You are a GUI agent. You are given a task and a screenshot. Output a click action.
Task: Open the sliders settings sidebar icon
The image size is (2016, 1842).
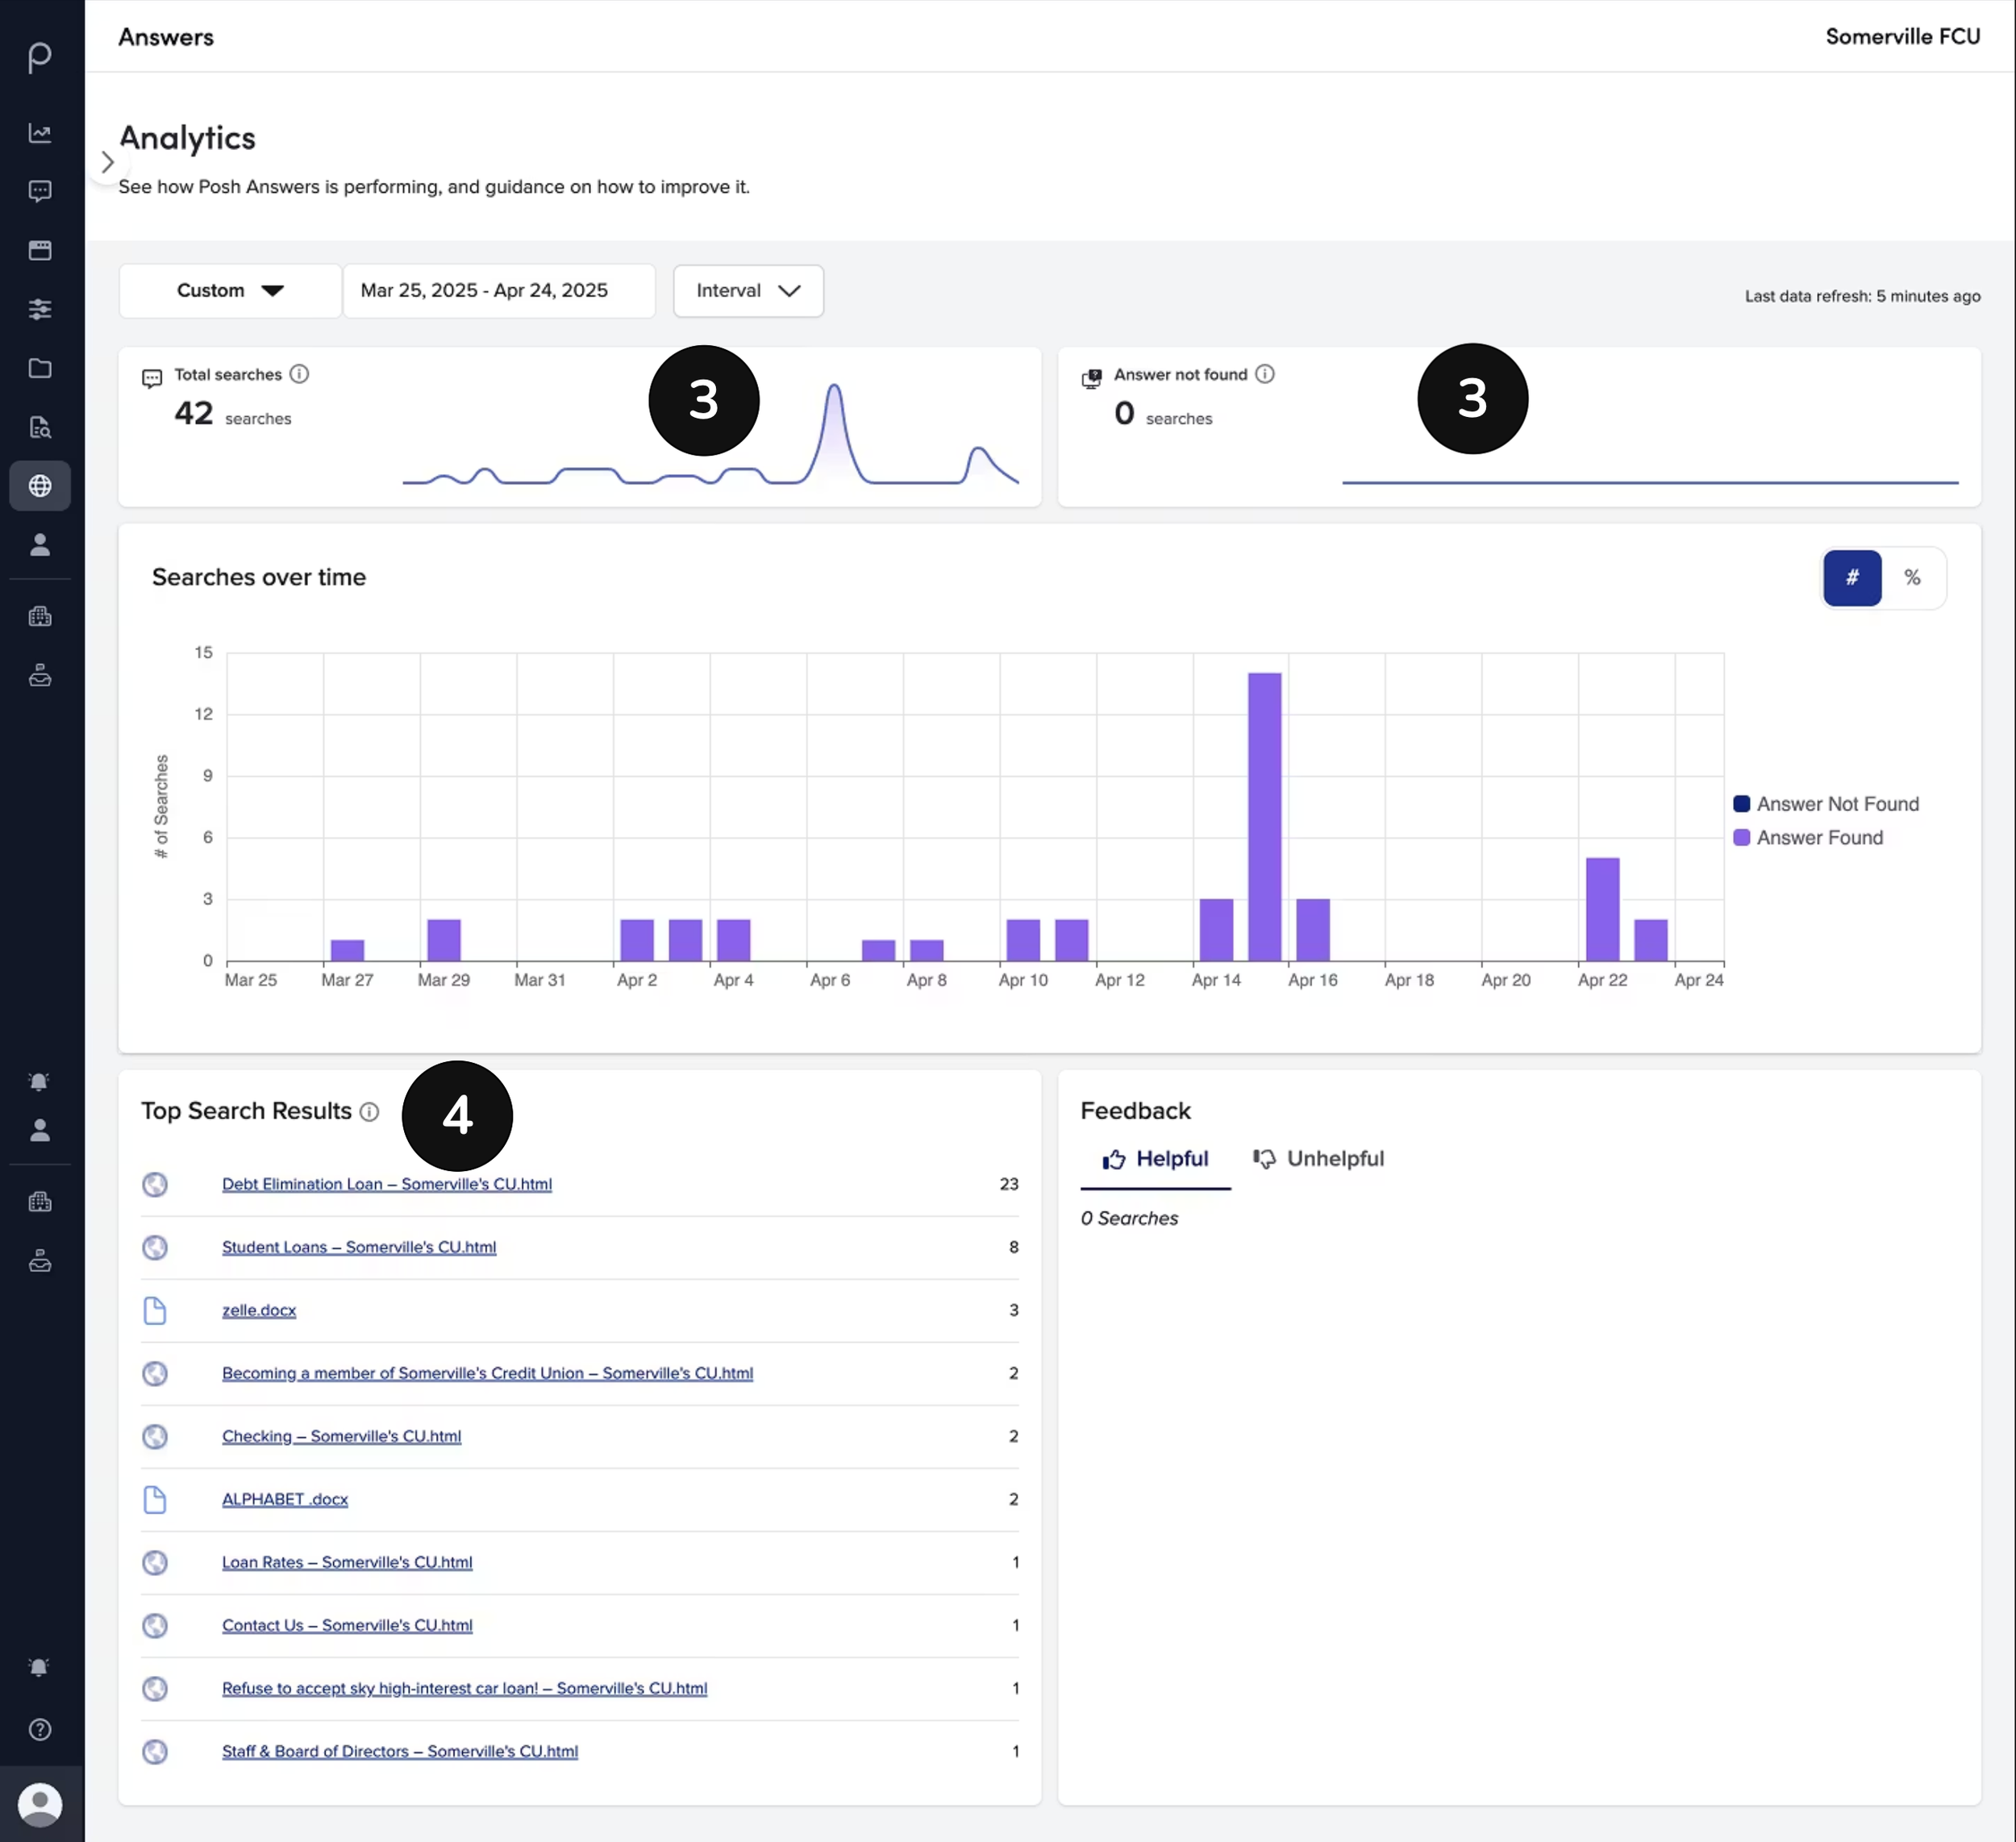point(40,309)
